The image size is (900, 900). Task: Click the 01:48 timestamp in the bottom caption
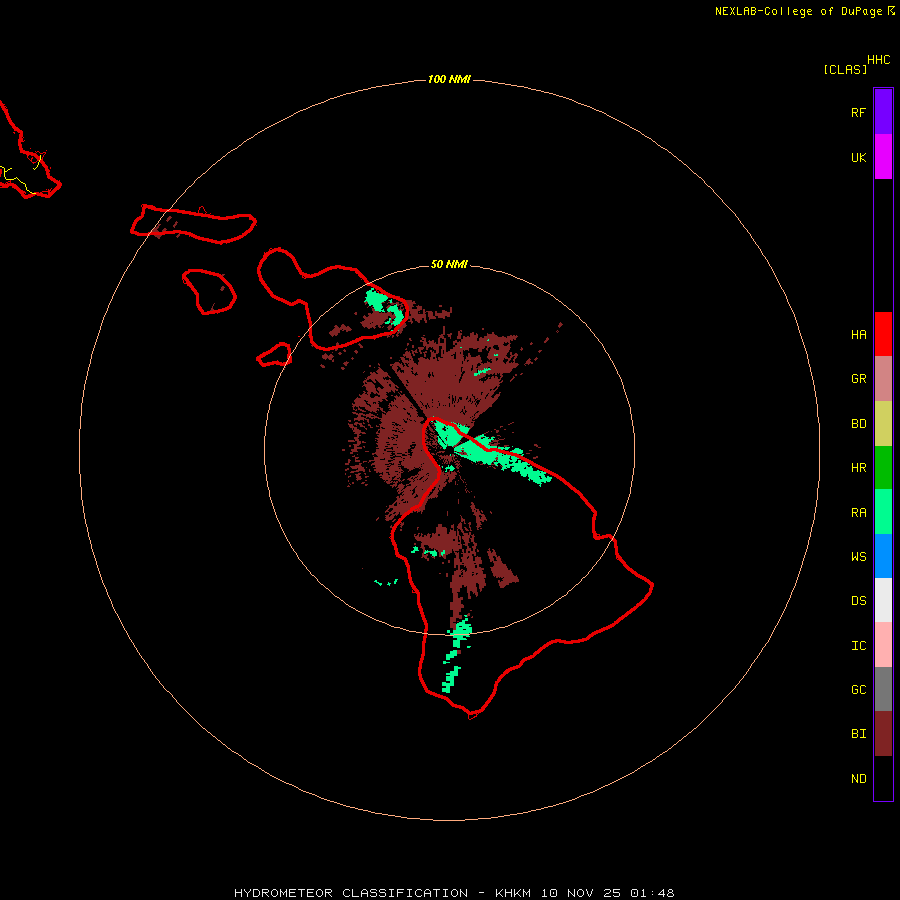[x=652, y=893]
